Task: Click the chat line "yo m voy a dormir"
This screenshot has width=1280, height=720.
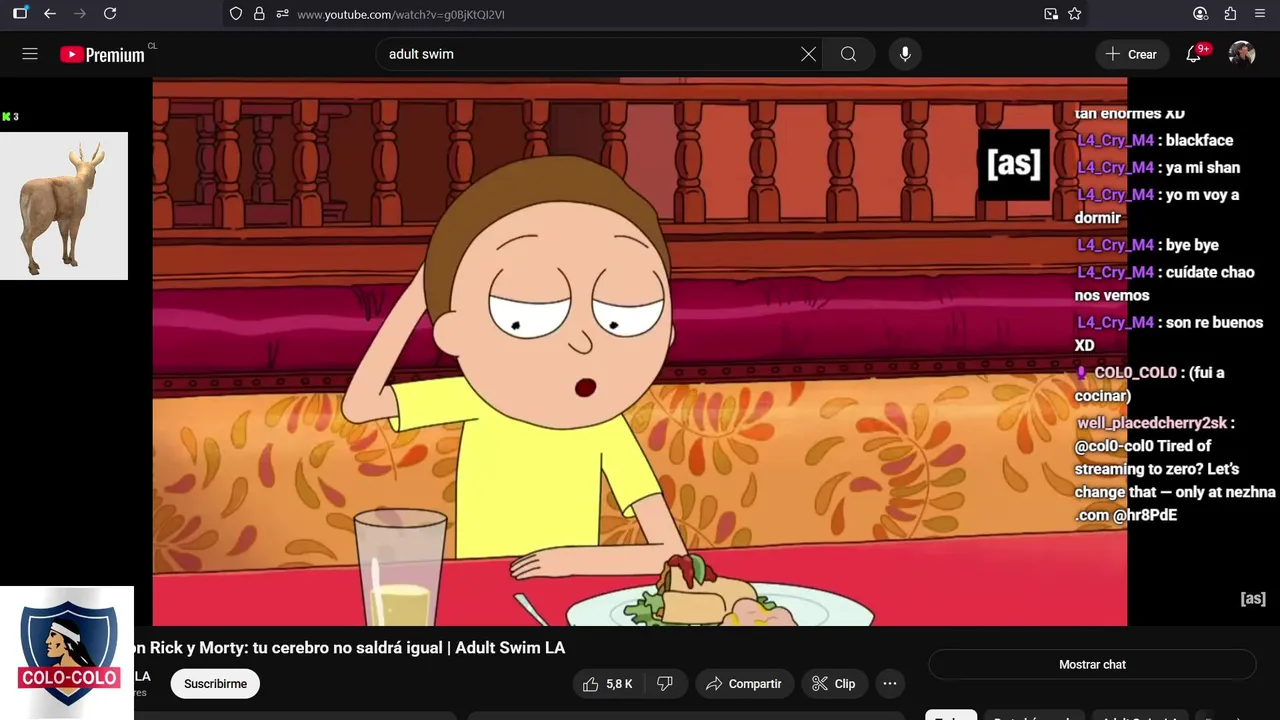Action: coord(1157,206)
